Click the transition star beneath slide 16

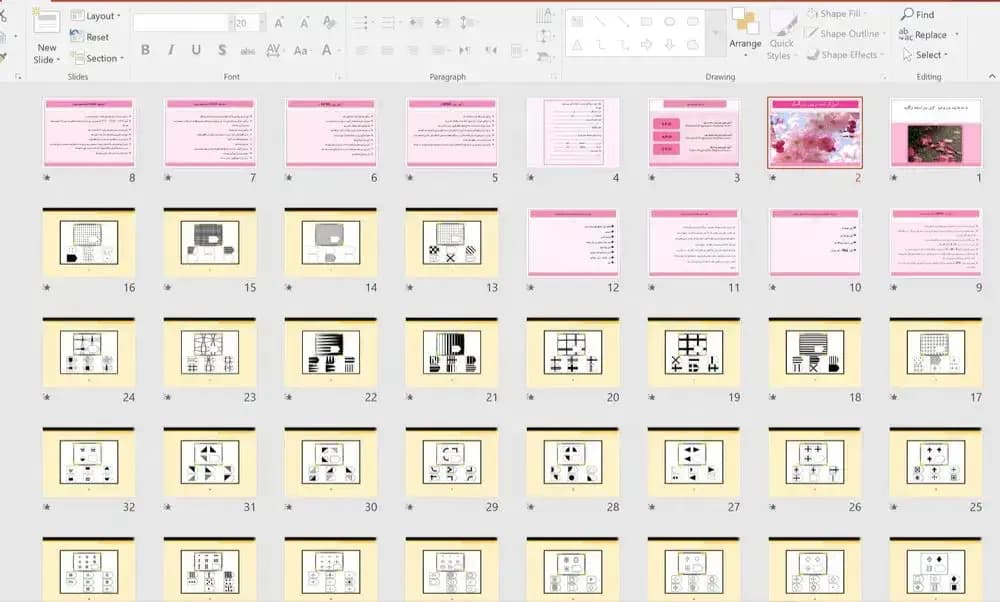47,288
